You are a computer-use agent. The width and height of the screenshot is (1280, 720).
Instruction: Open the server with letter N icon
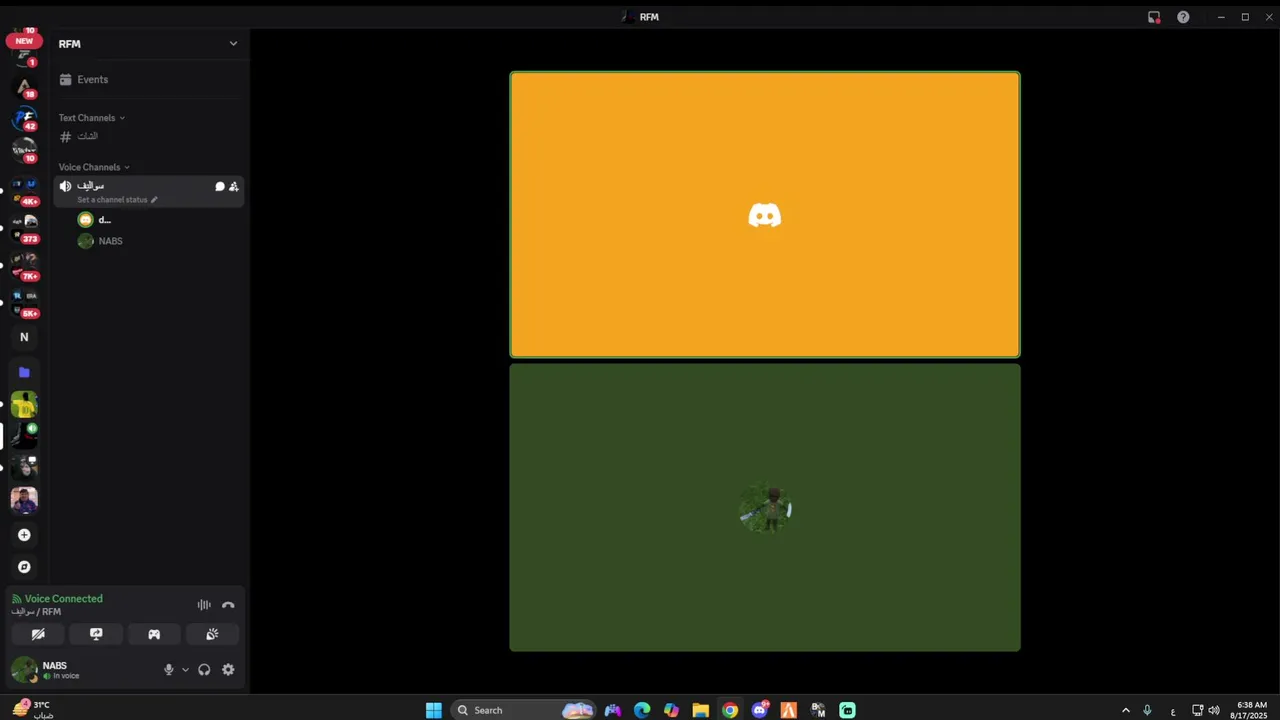(x=24, y=337)
